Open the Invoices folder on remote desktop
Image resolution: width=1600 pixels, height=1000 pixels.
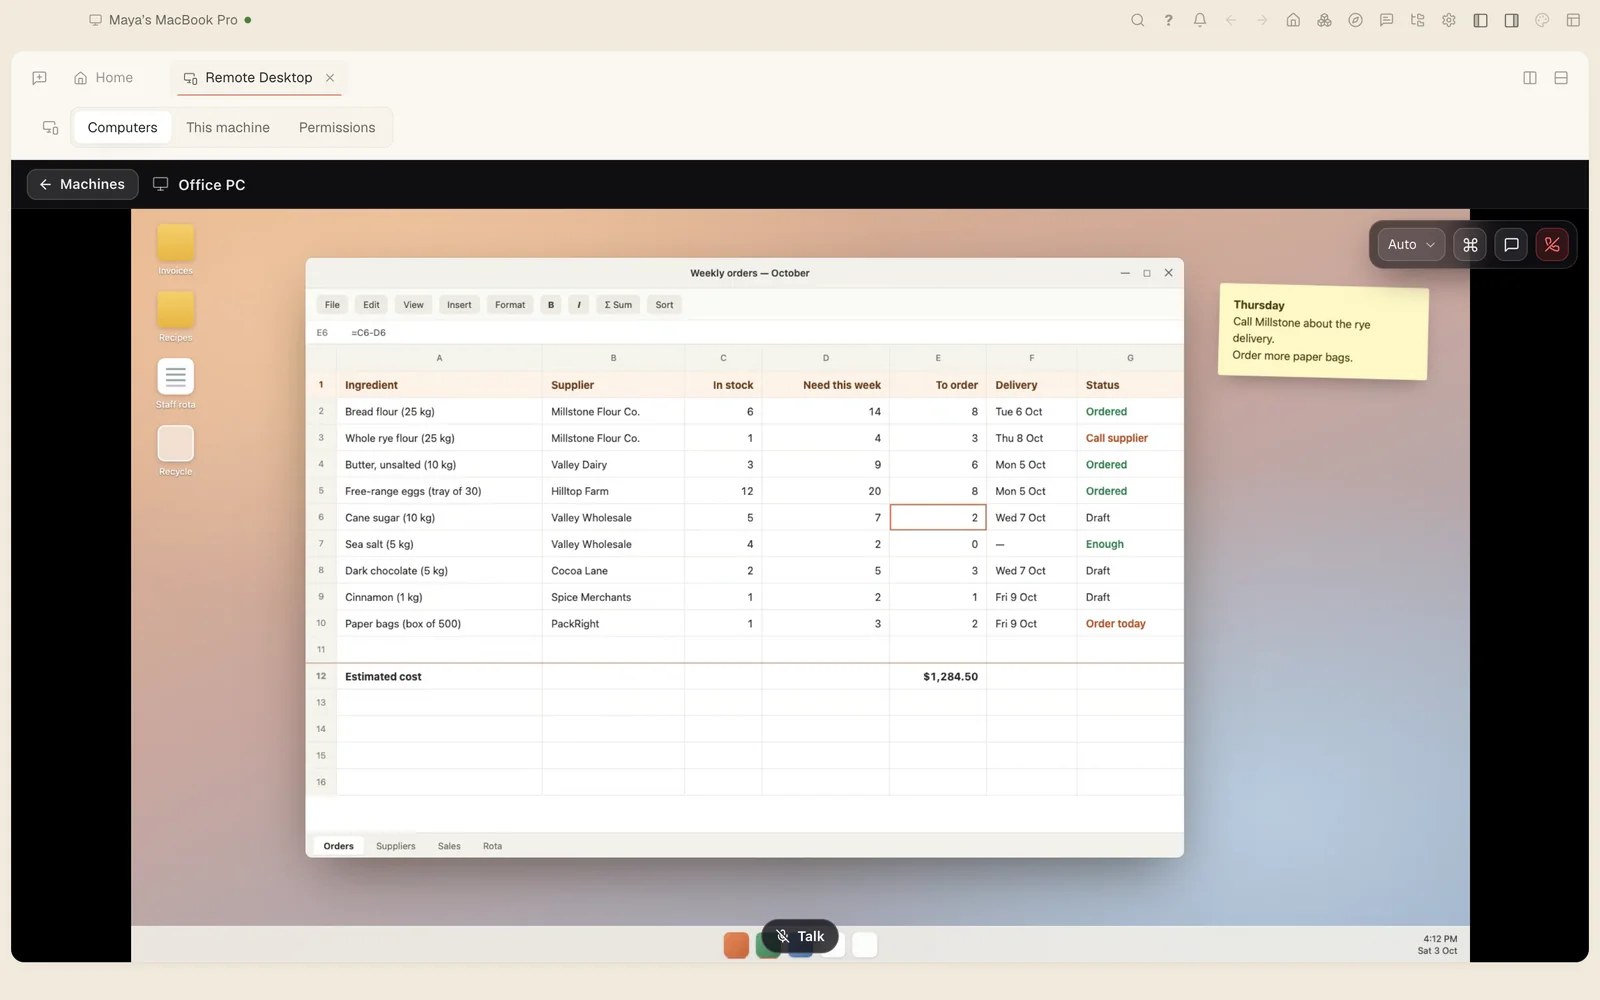pyautogui.click(x=175, y=249)
